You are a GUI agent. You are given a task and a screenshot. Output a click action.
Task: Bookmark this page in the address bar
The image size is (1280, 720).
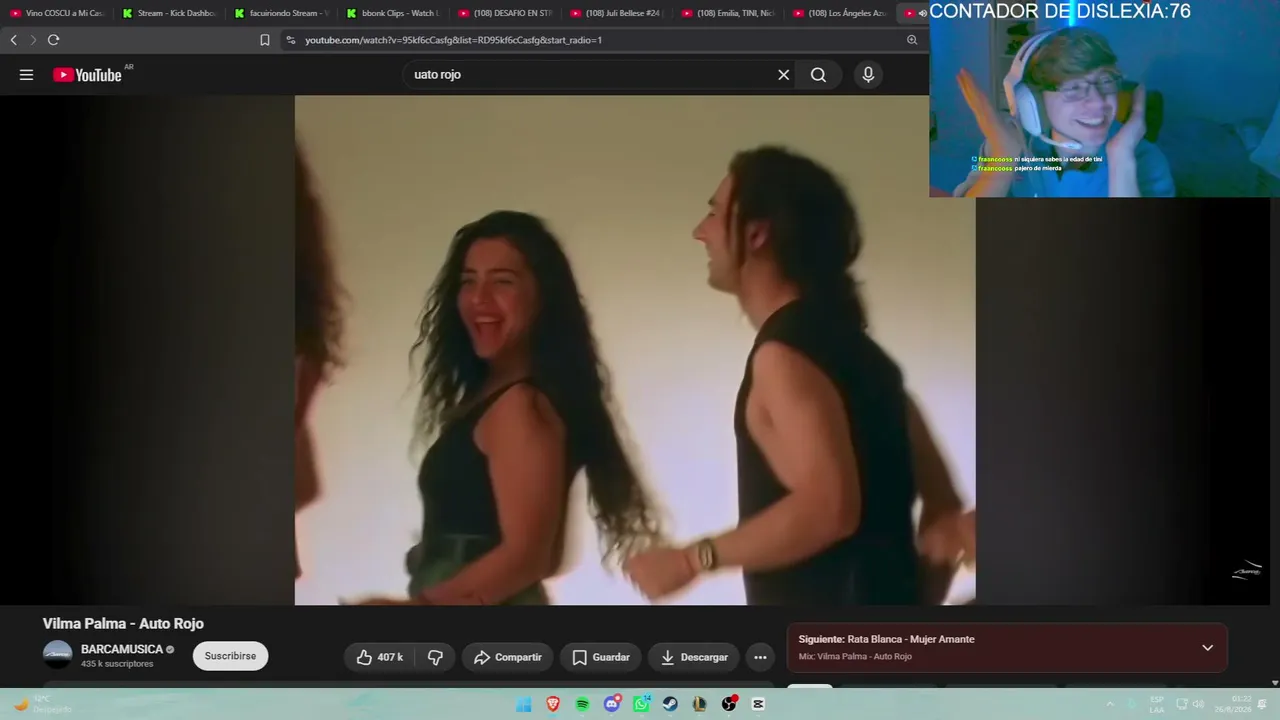click(265, 40)
